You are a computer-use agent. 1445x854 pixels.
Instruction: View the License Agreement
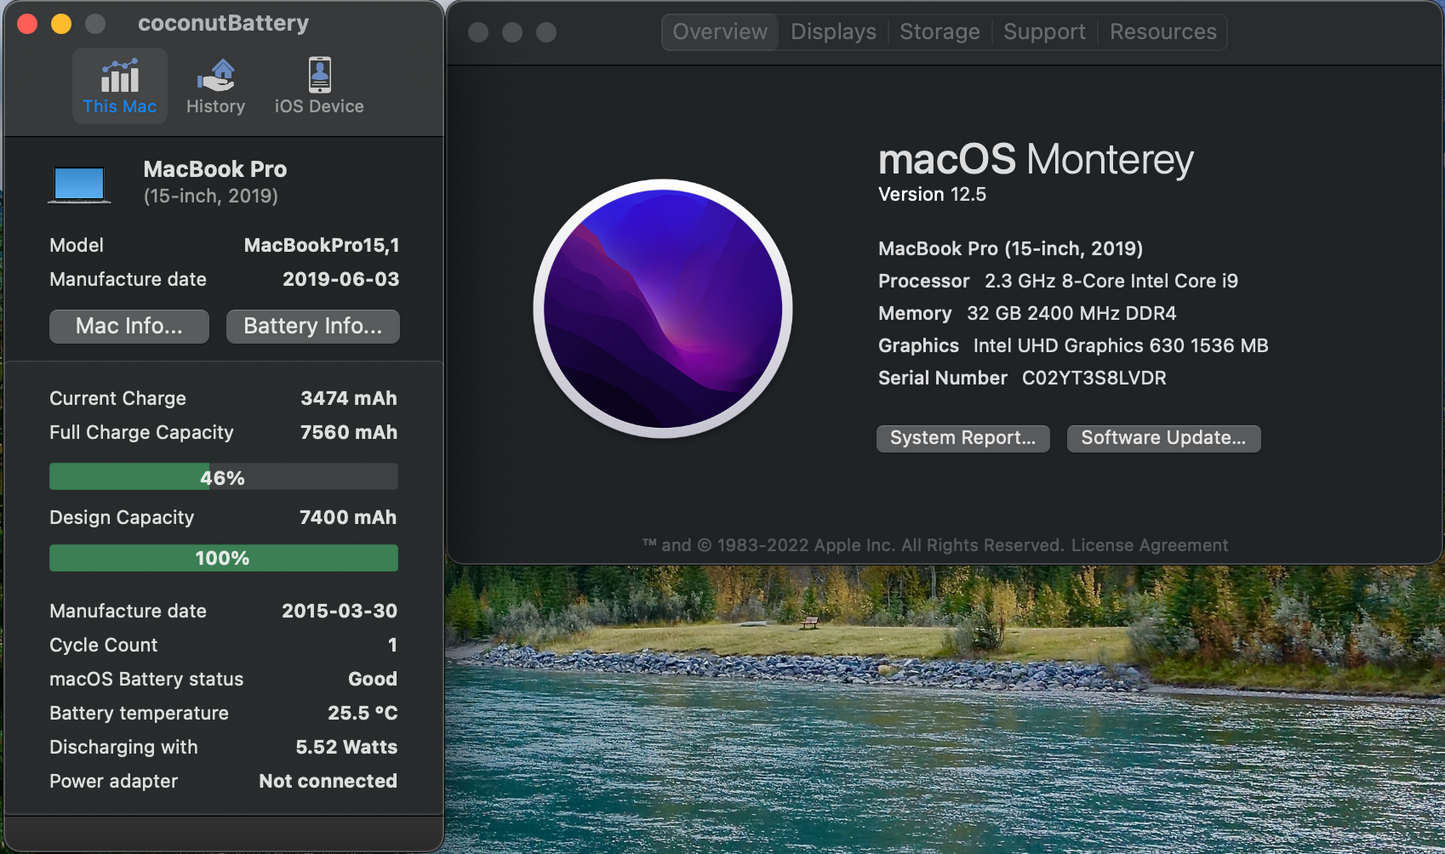tap(1148, 545)
